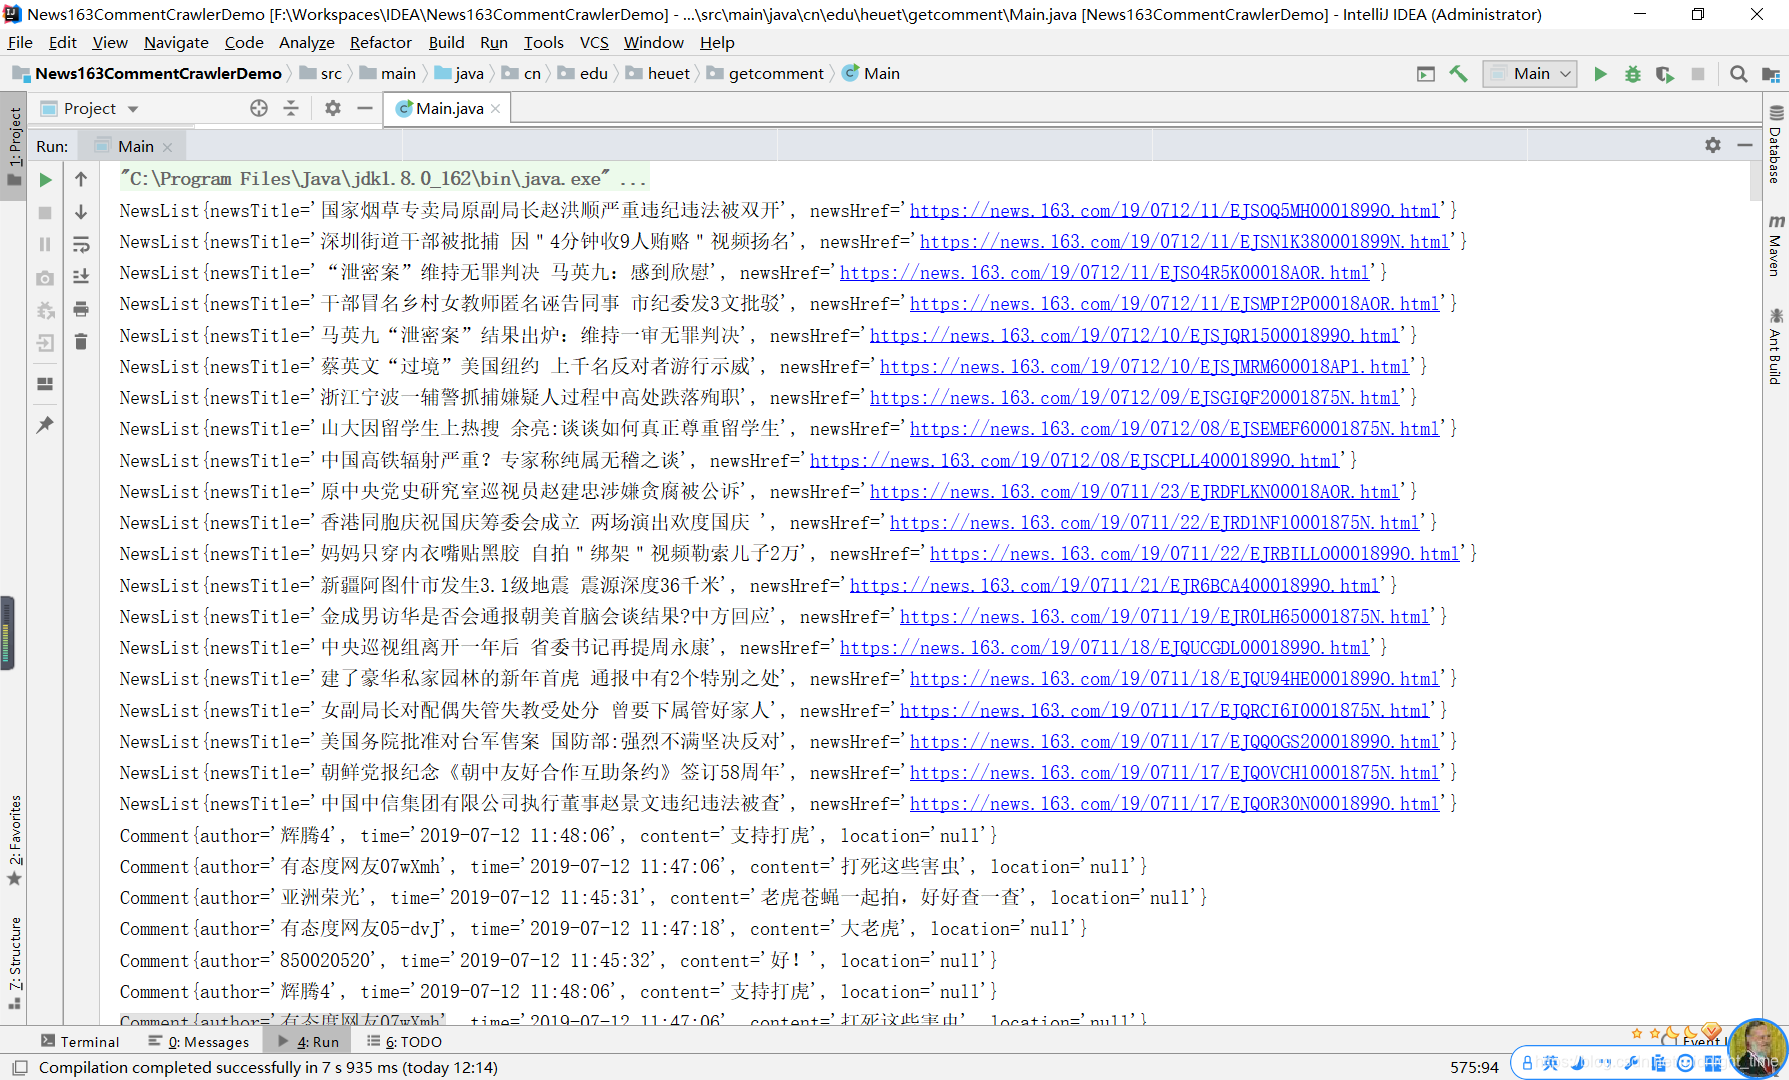Click the tool window quick access icon in status bar
This screenshot has width=1789, height=1080.
click(19, 1067)
